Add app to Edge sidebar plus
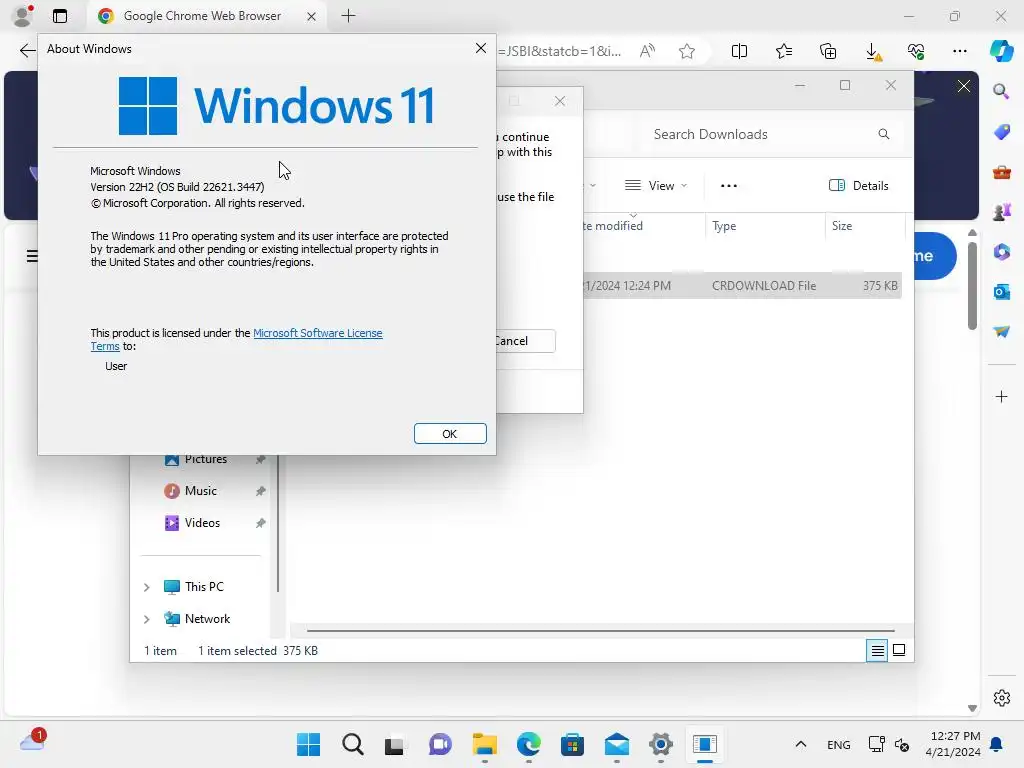1024x768 pixels. [1001, 396]
